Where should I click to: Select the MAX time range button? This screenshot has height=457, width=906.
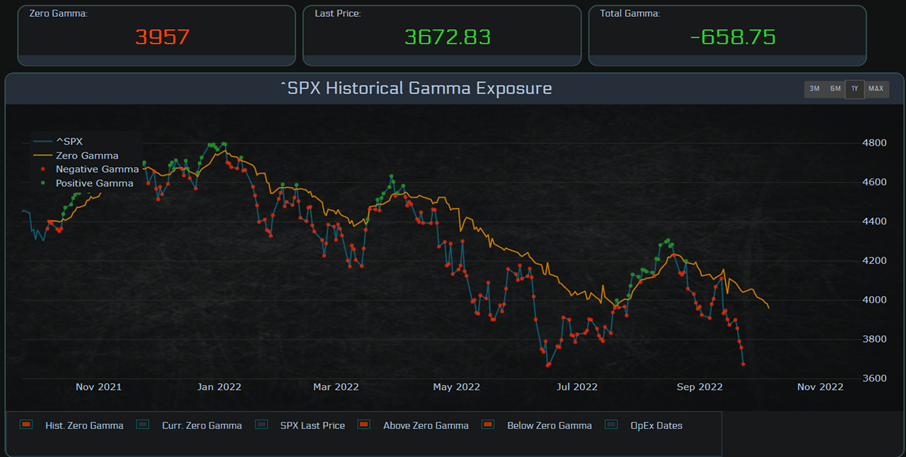pyautogui.click(x=876, y=89)
